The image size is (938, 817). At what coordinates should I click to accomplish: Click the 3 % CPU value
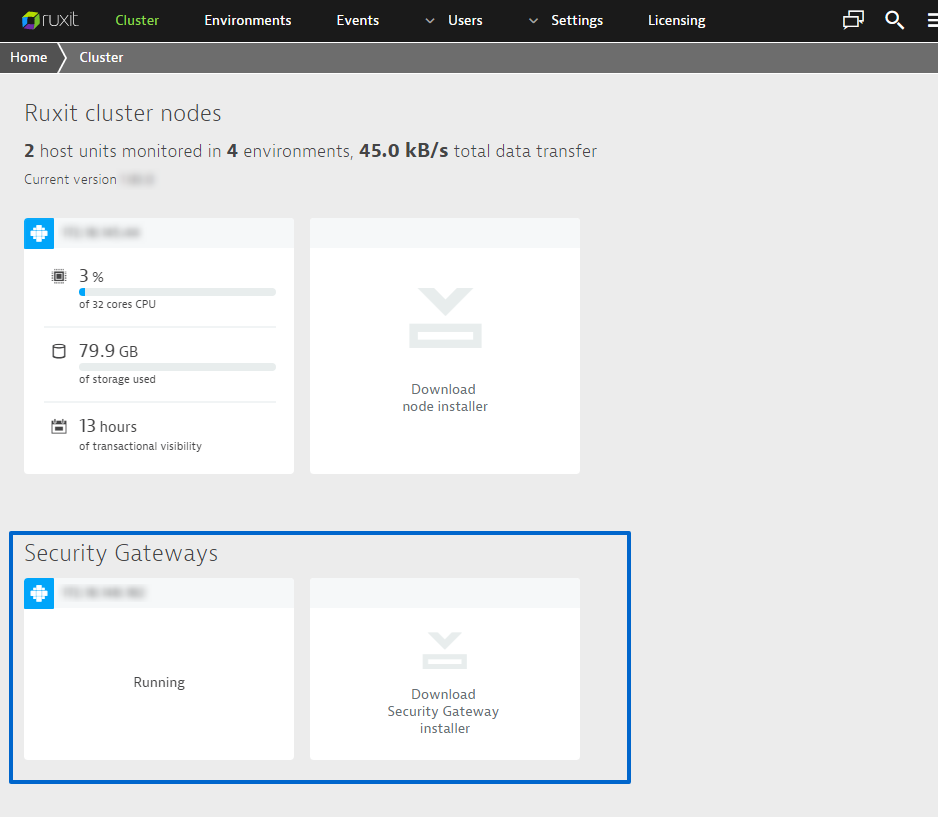click(x=92, y=276)
